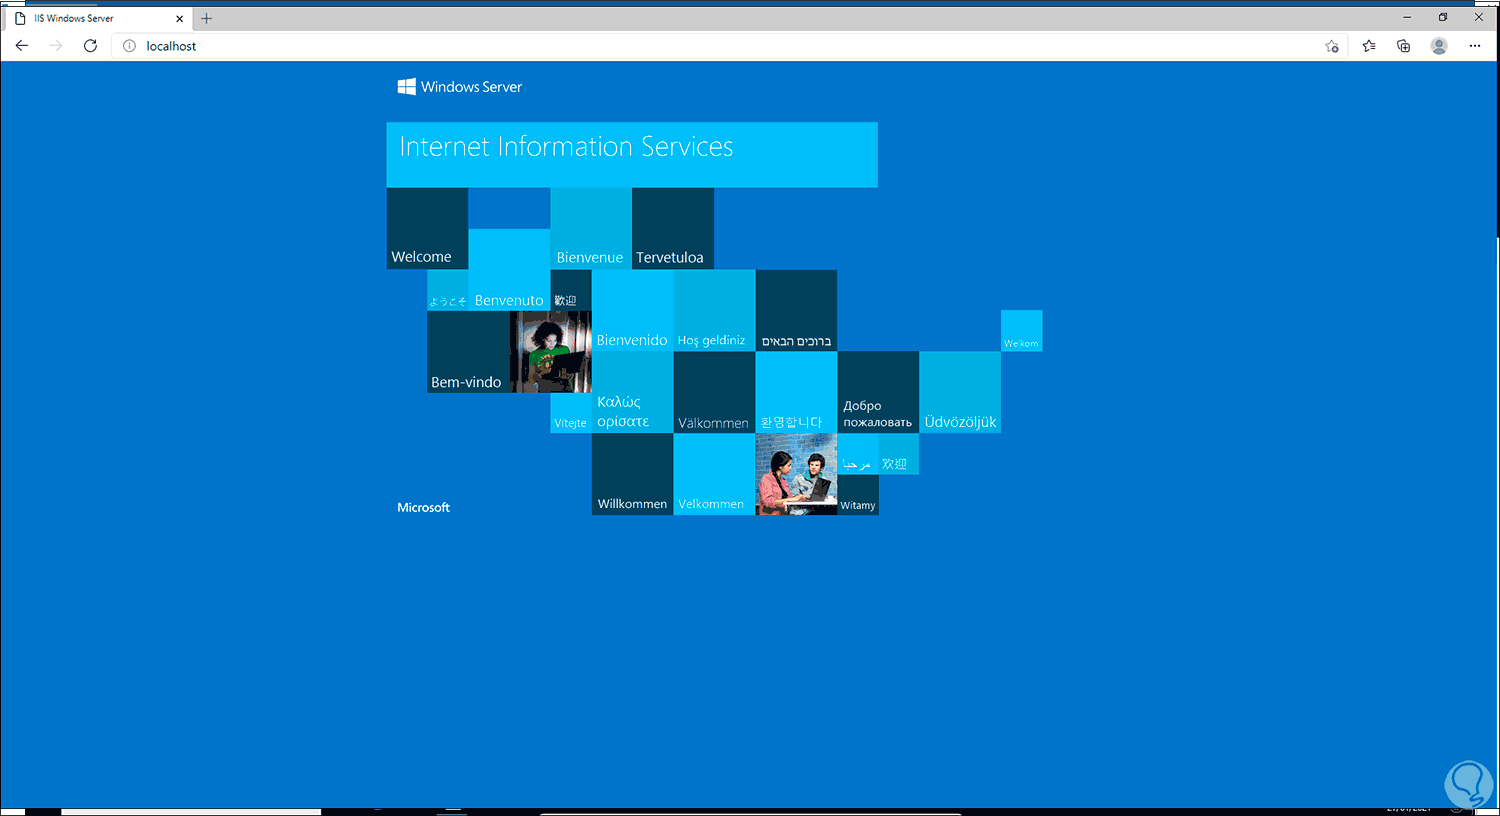Refresh the localhost page
The height and width of the screenshot is (816, 1500).
point(90,46)
